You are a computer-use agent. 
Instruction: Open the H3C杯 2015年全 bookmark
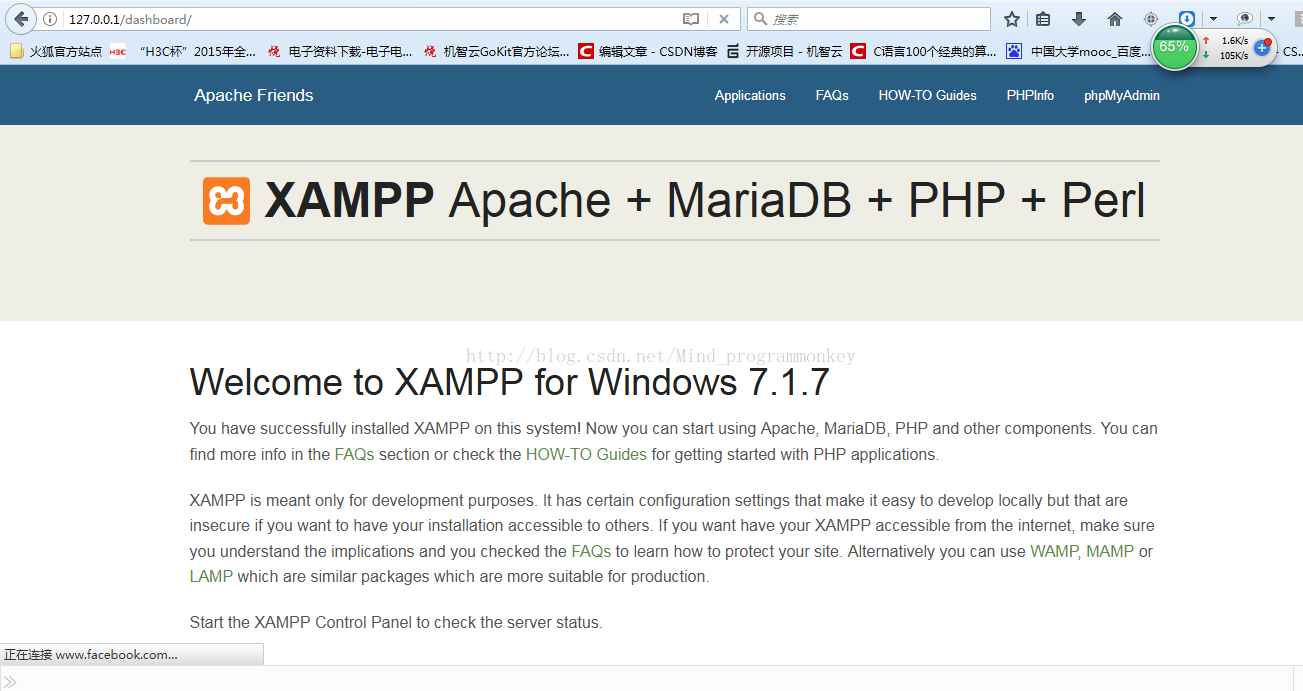(183, 51)
